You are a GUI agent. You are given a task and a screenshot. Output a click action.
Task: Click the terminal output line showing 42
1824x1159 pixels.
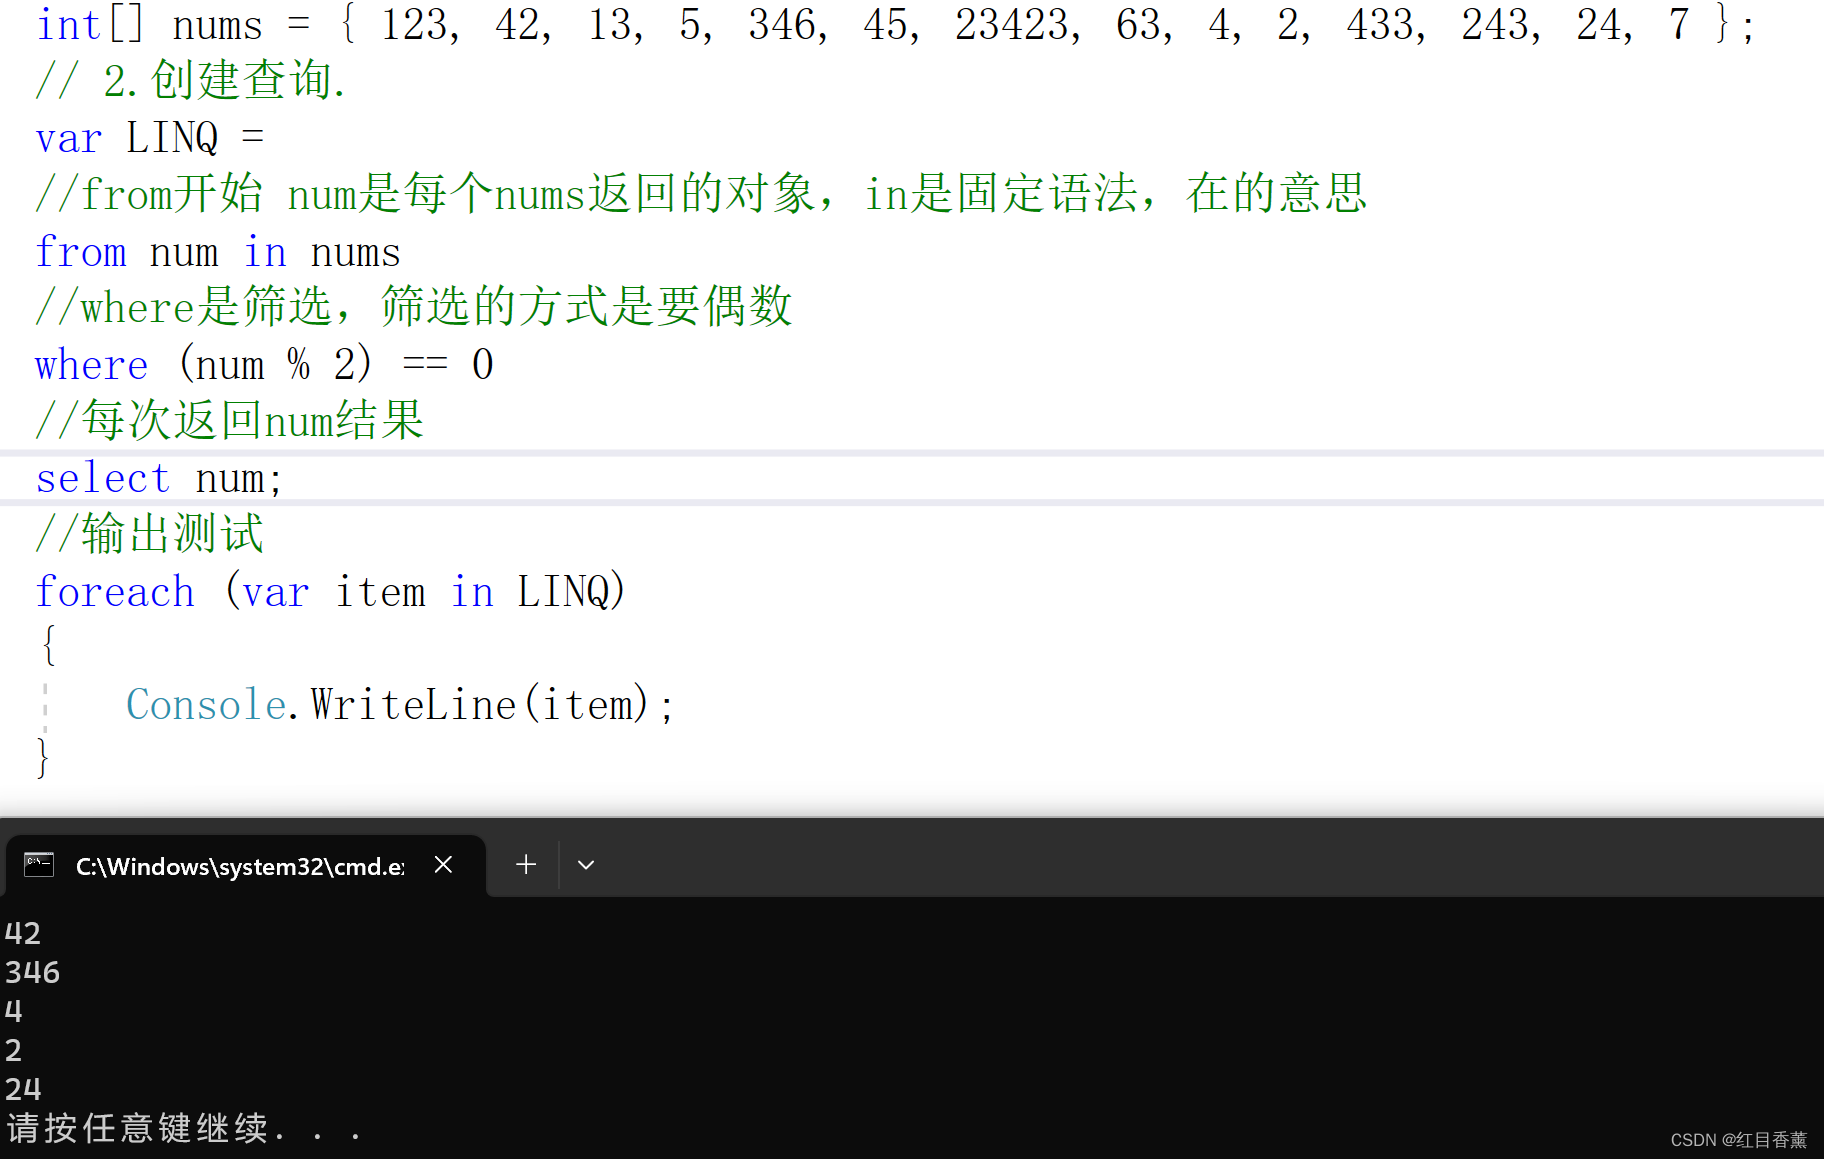22,932
